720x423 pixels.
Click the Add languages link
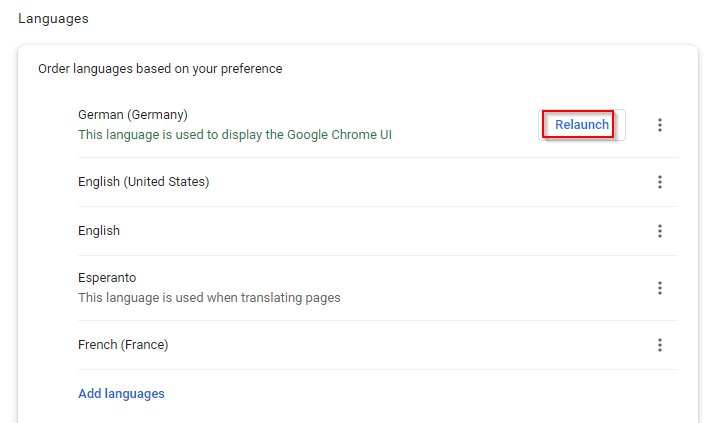121,394
